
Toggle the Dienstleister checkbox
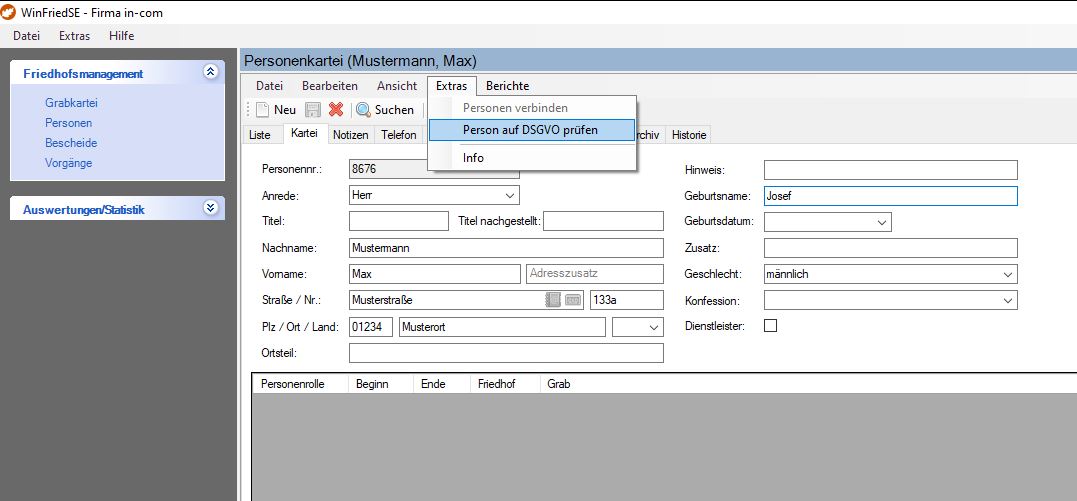pyautogui.click(x=770, y=325)
